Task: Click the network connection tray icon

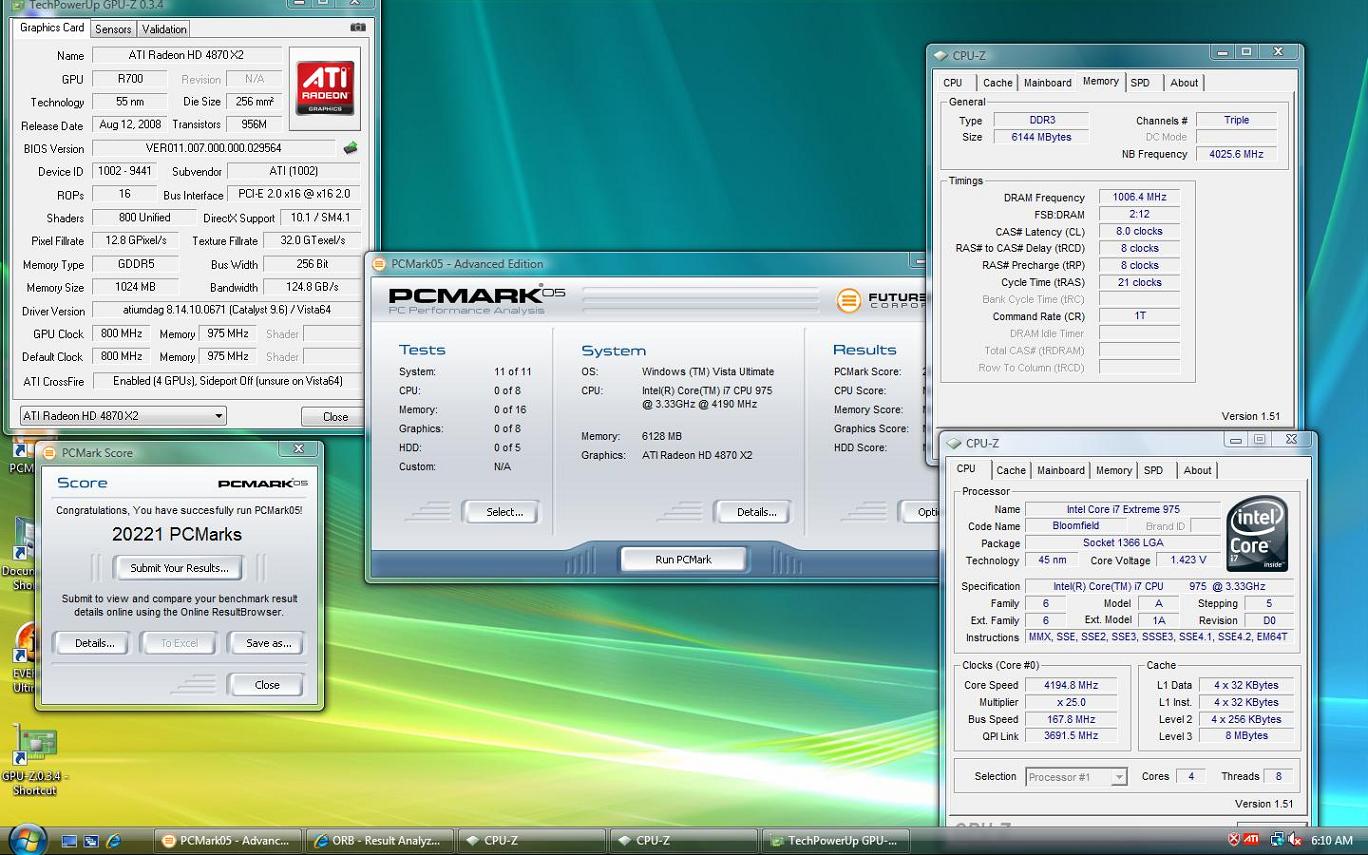Action: click(1277, 840)
